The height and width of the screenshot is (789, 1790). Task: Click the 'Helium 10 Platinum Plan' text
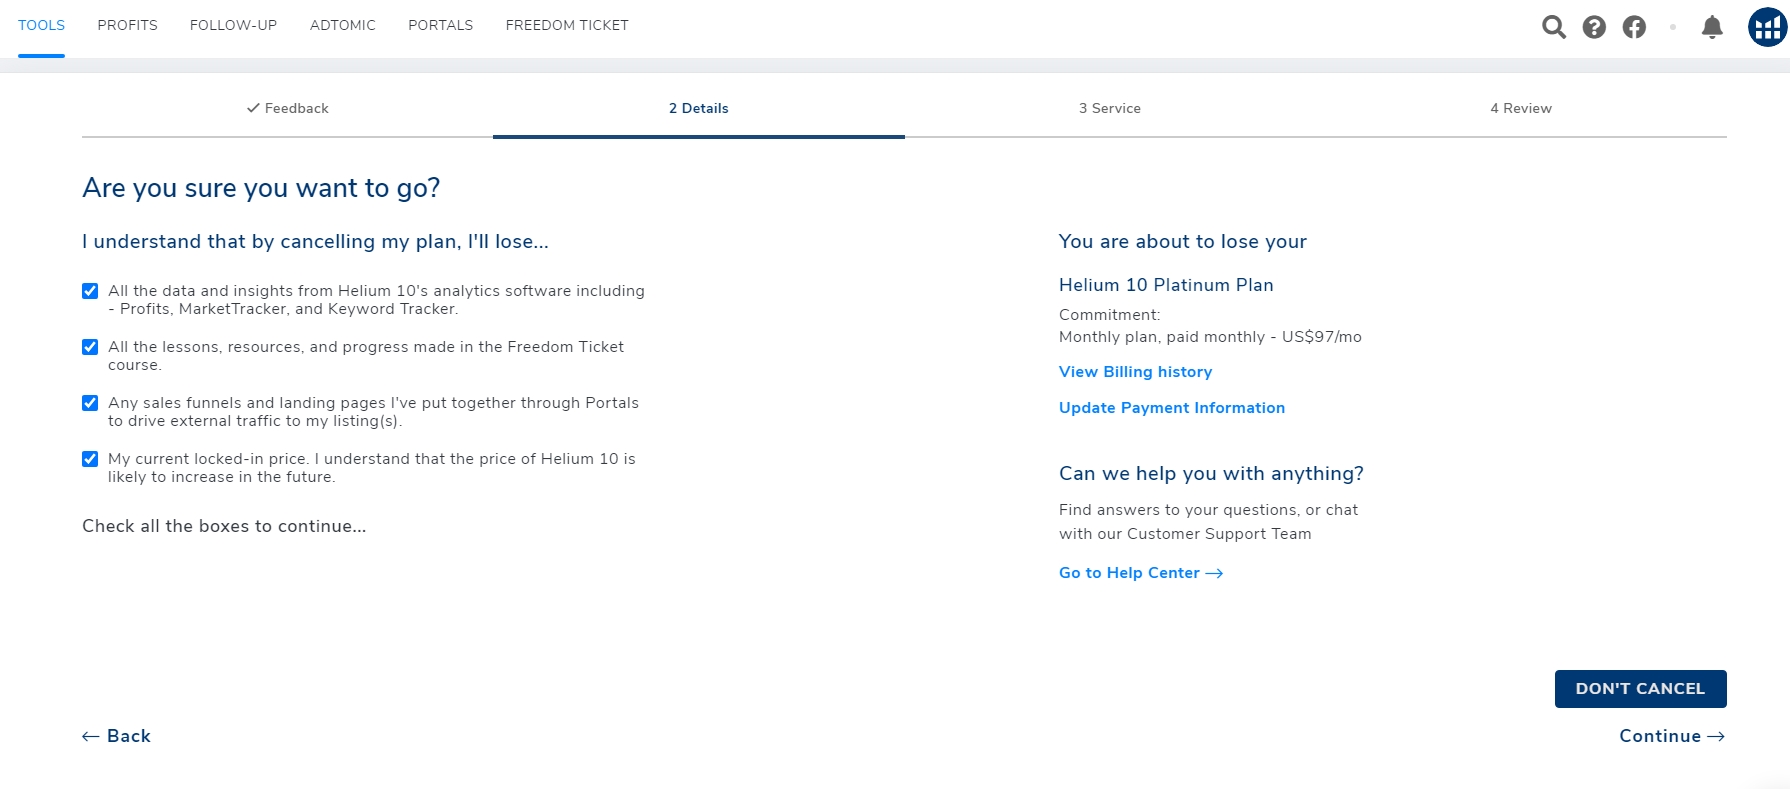point(1166,285)
